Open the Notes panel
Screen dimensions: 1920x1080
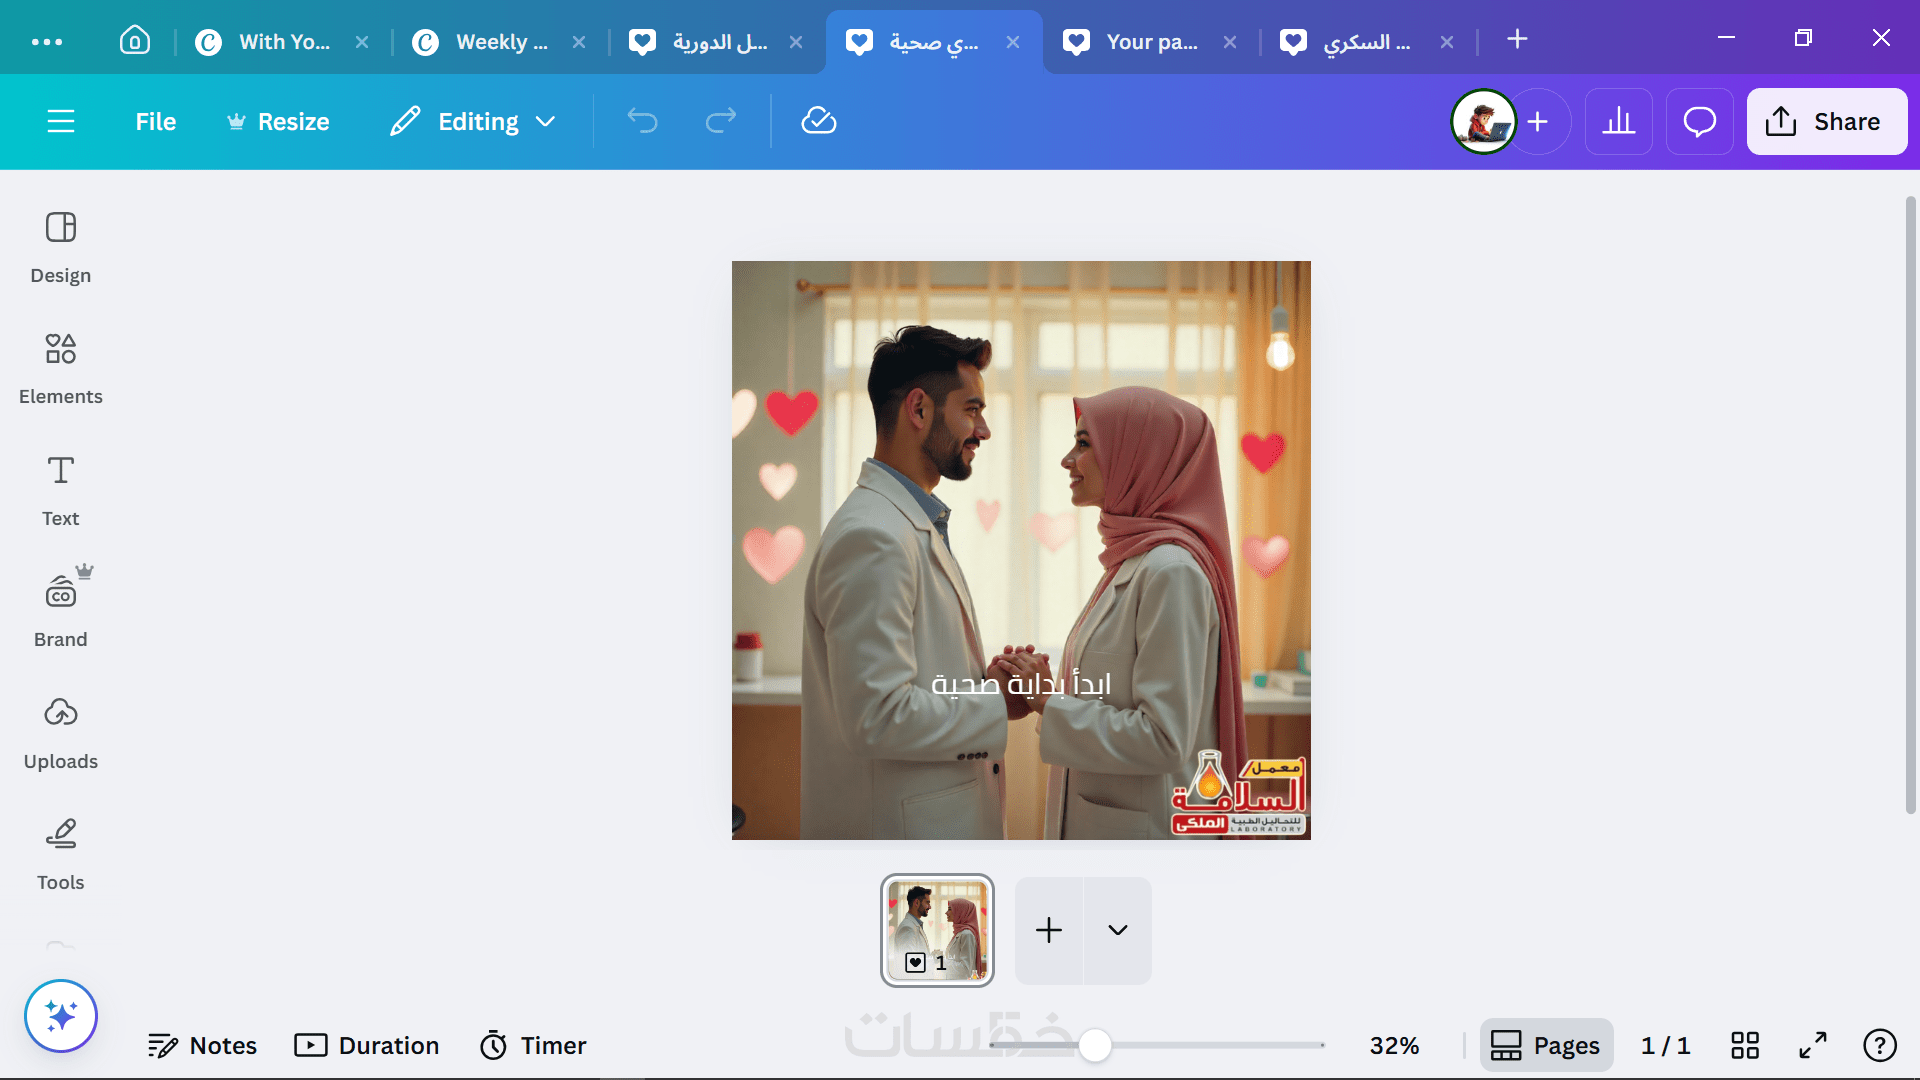[203, 1045]
